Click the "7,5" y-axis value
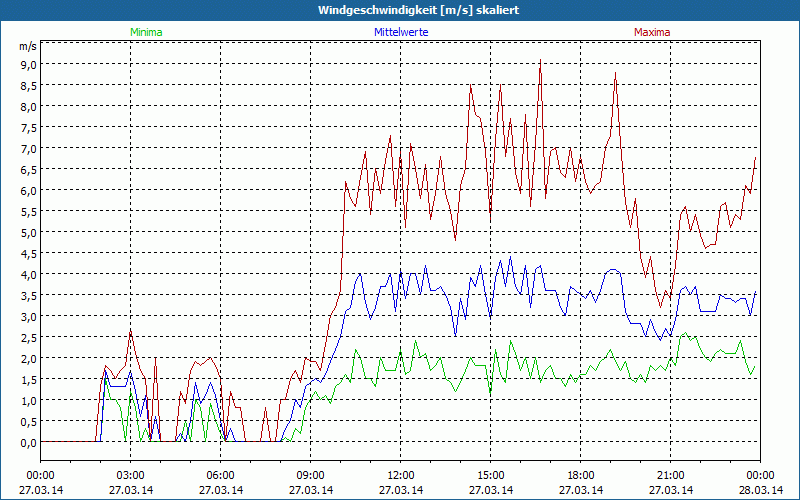 [x=29, y=128]
